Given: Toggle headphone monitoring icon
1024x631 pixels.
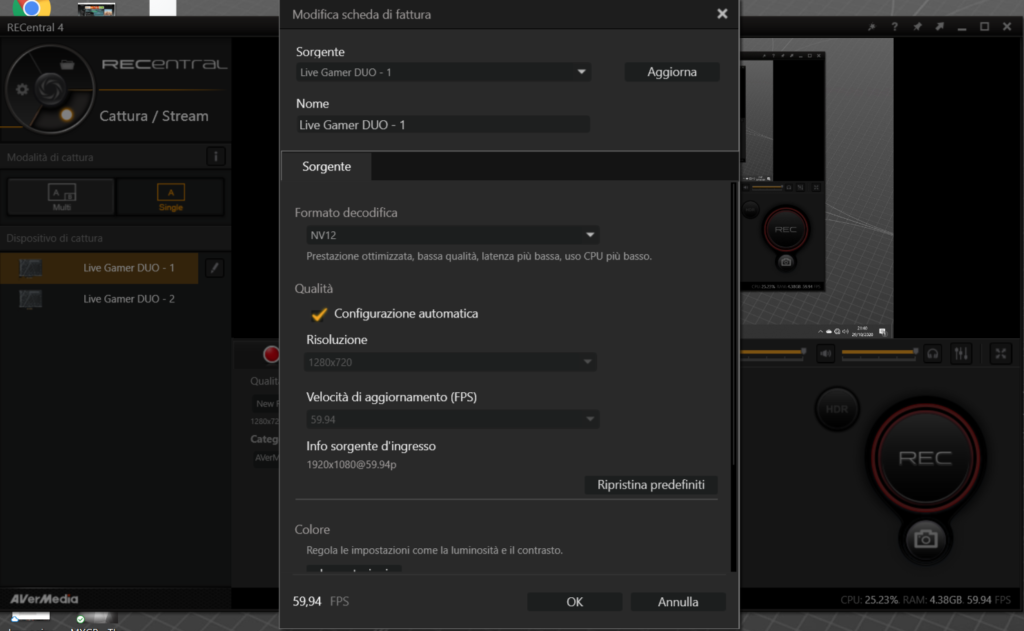Looking at the screenshot, I should click(x=933, y=354).
